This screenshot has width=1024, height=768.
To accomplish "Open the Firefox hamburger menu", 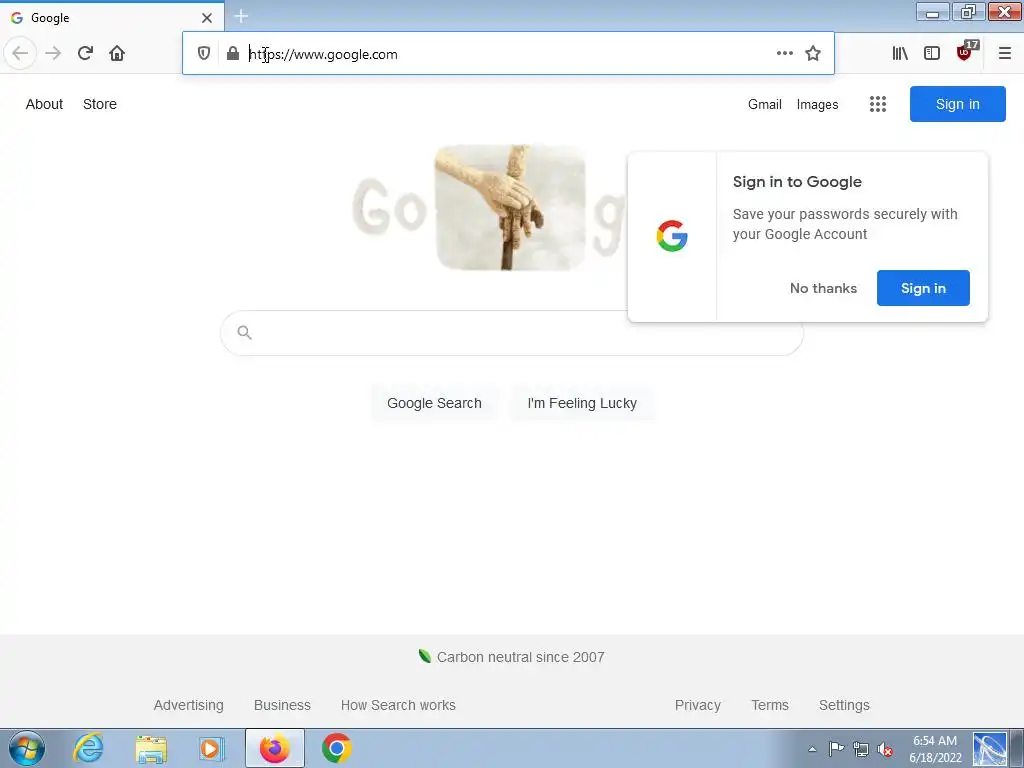I will point(1005,54).
